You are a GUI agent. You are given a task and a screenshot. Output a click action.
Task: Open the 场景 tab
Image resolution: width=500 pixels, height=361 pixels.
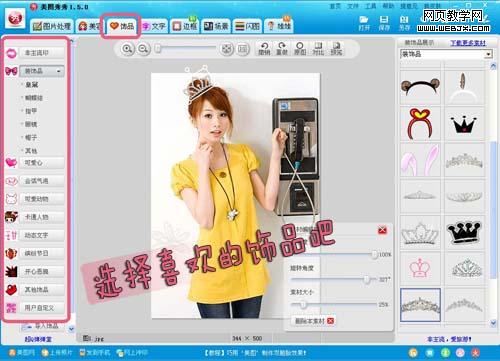[216, 26]
